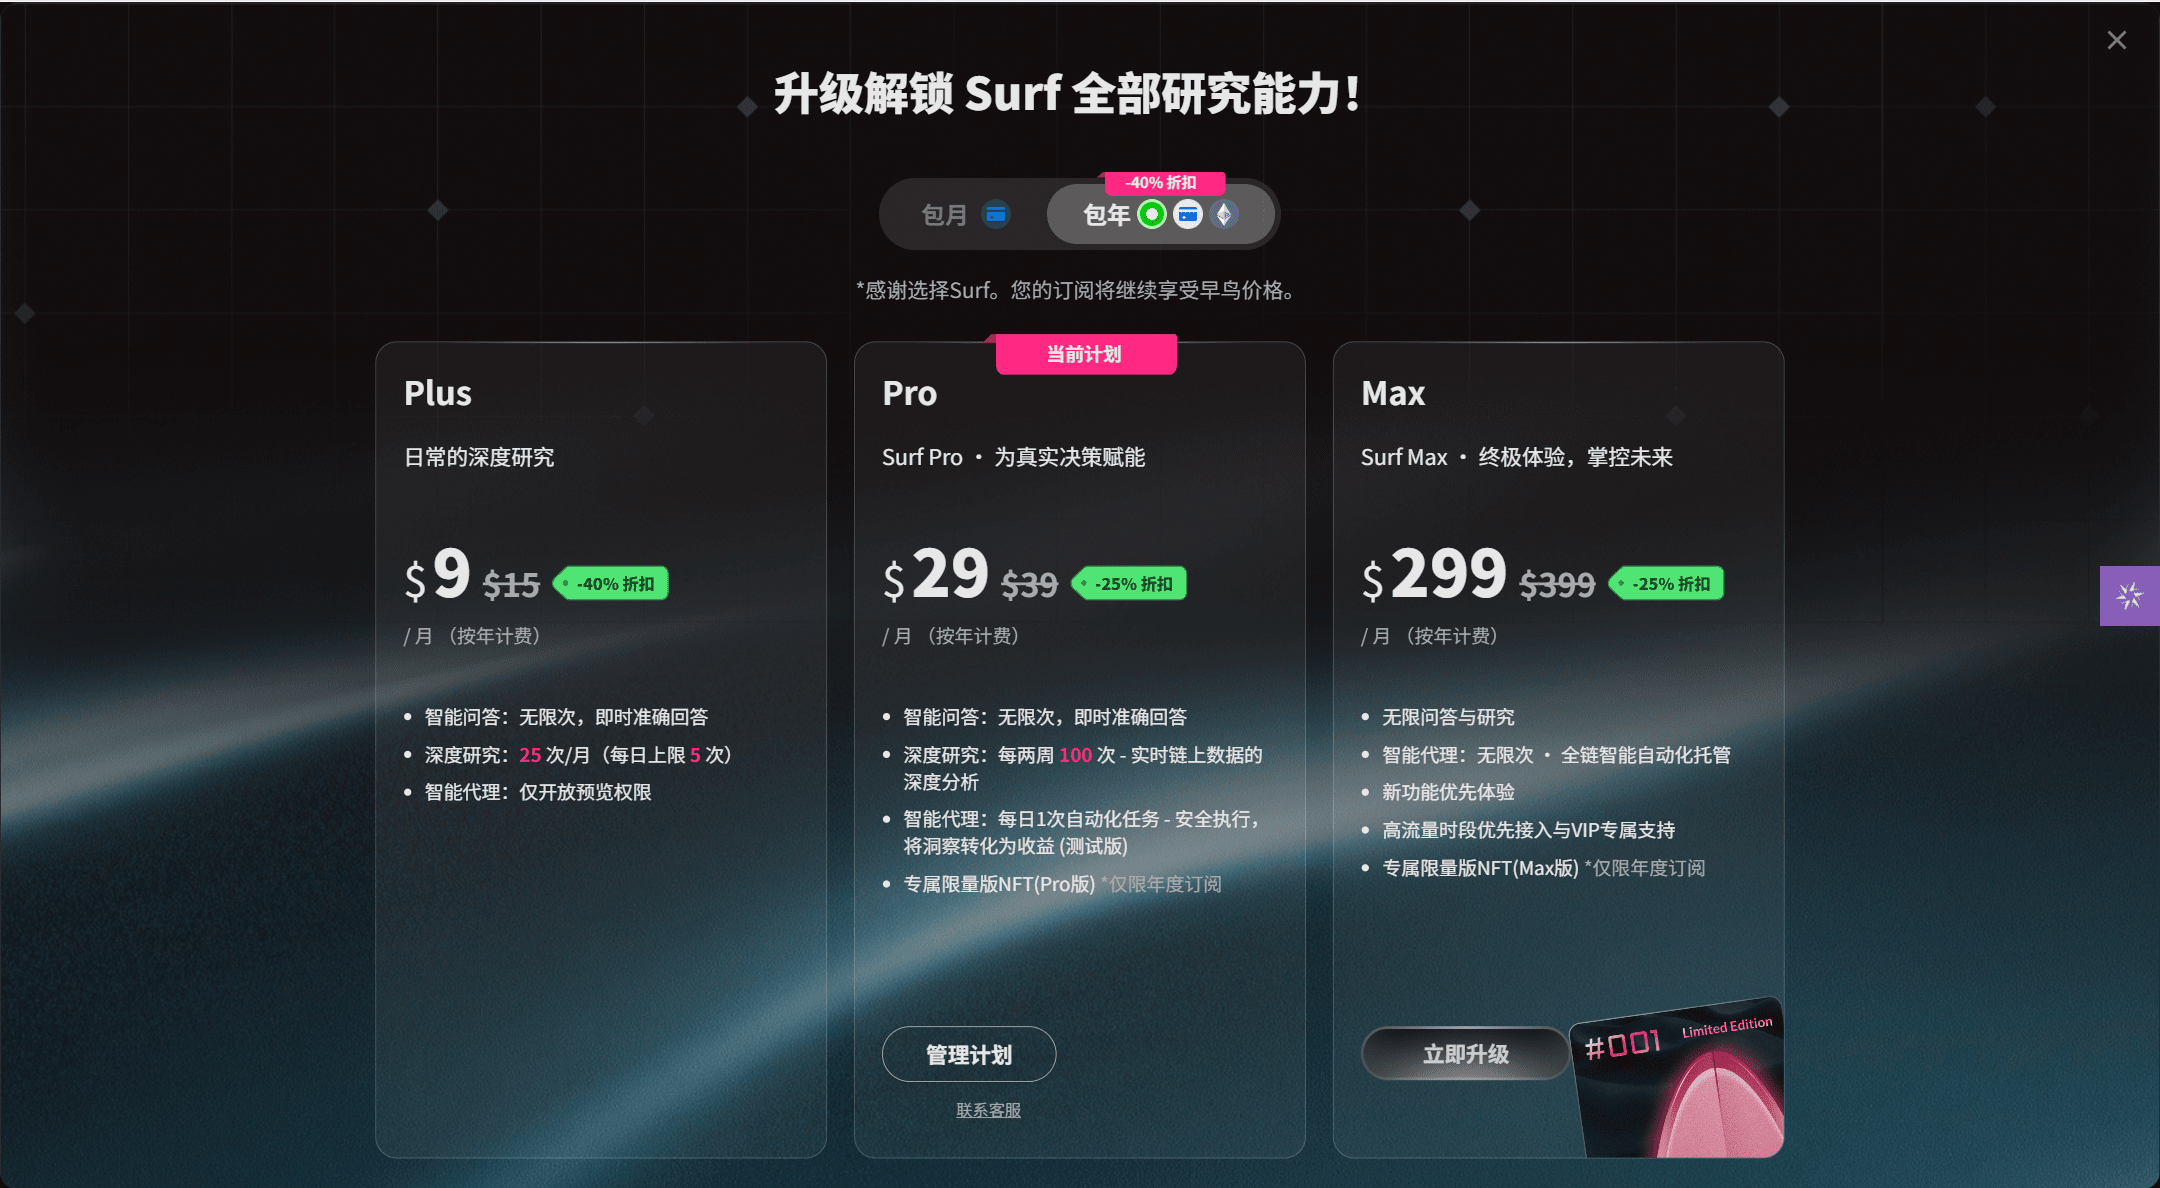This screenshot has height=1188, width=2160.
Task: Open 管理计划 for the Pro plan
Action: pos(969,1054)
